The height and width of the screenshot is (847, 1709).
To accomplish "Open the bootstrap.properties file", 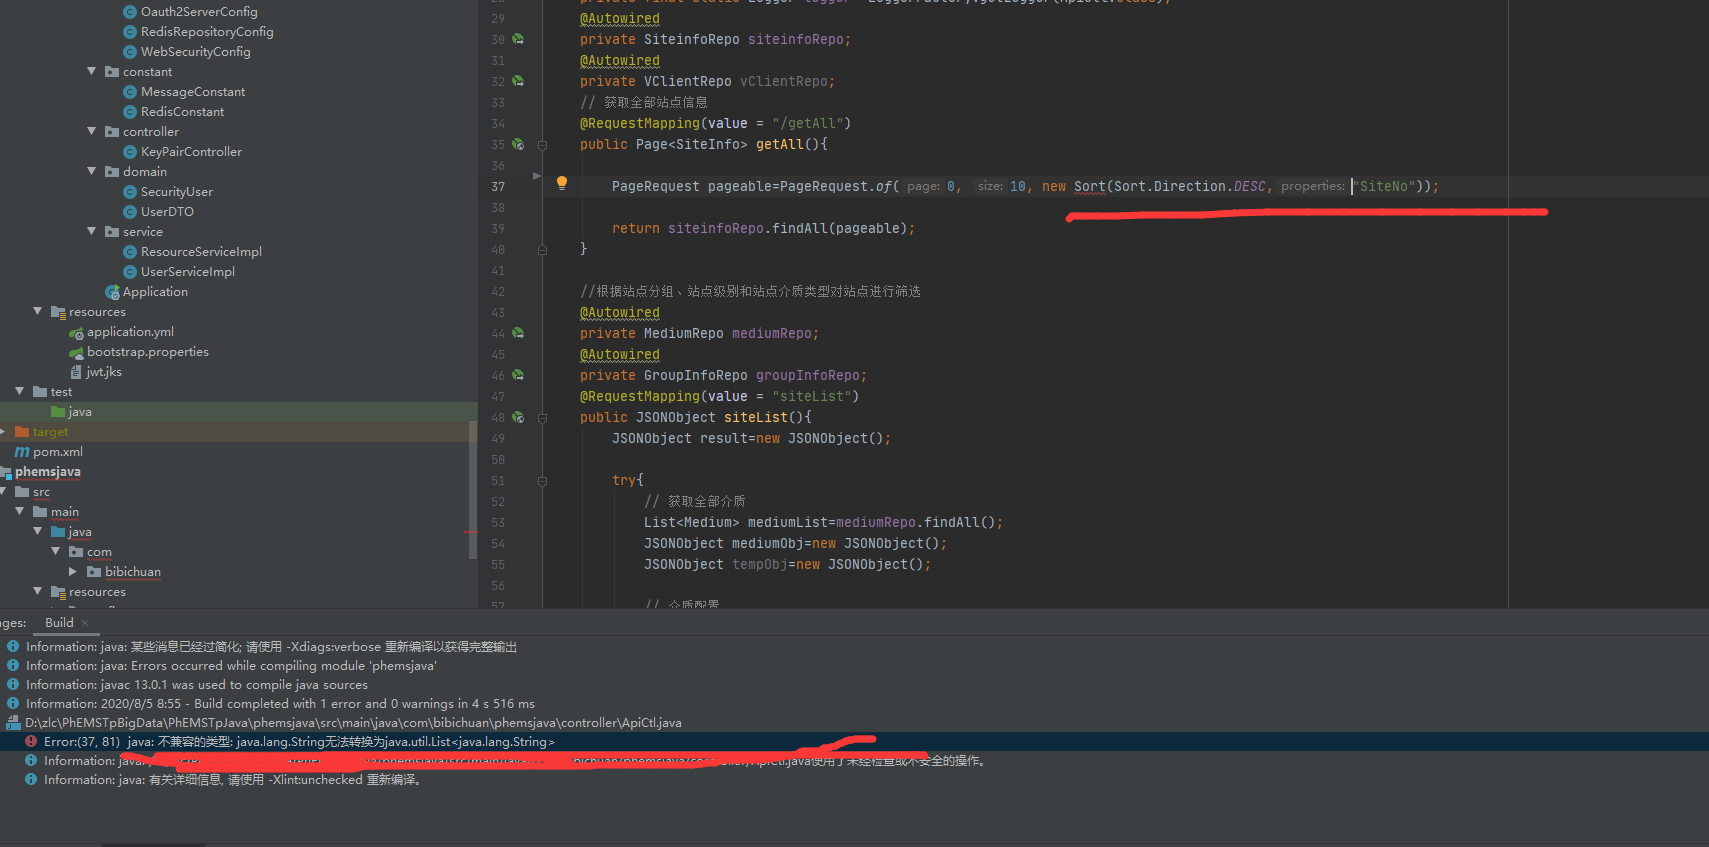I will [147, 352].
